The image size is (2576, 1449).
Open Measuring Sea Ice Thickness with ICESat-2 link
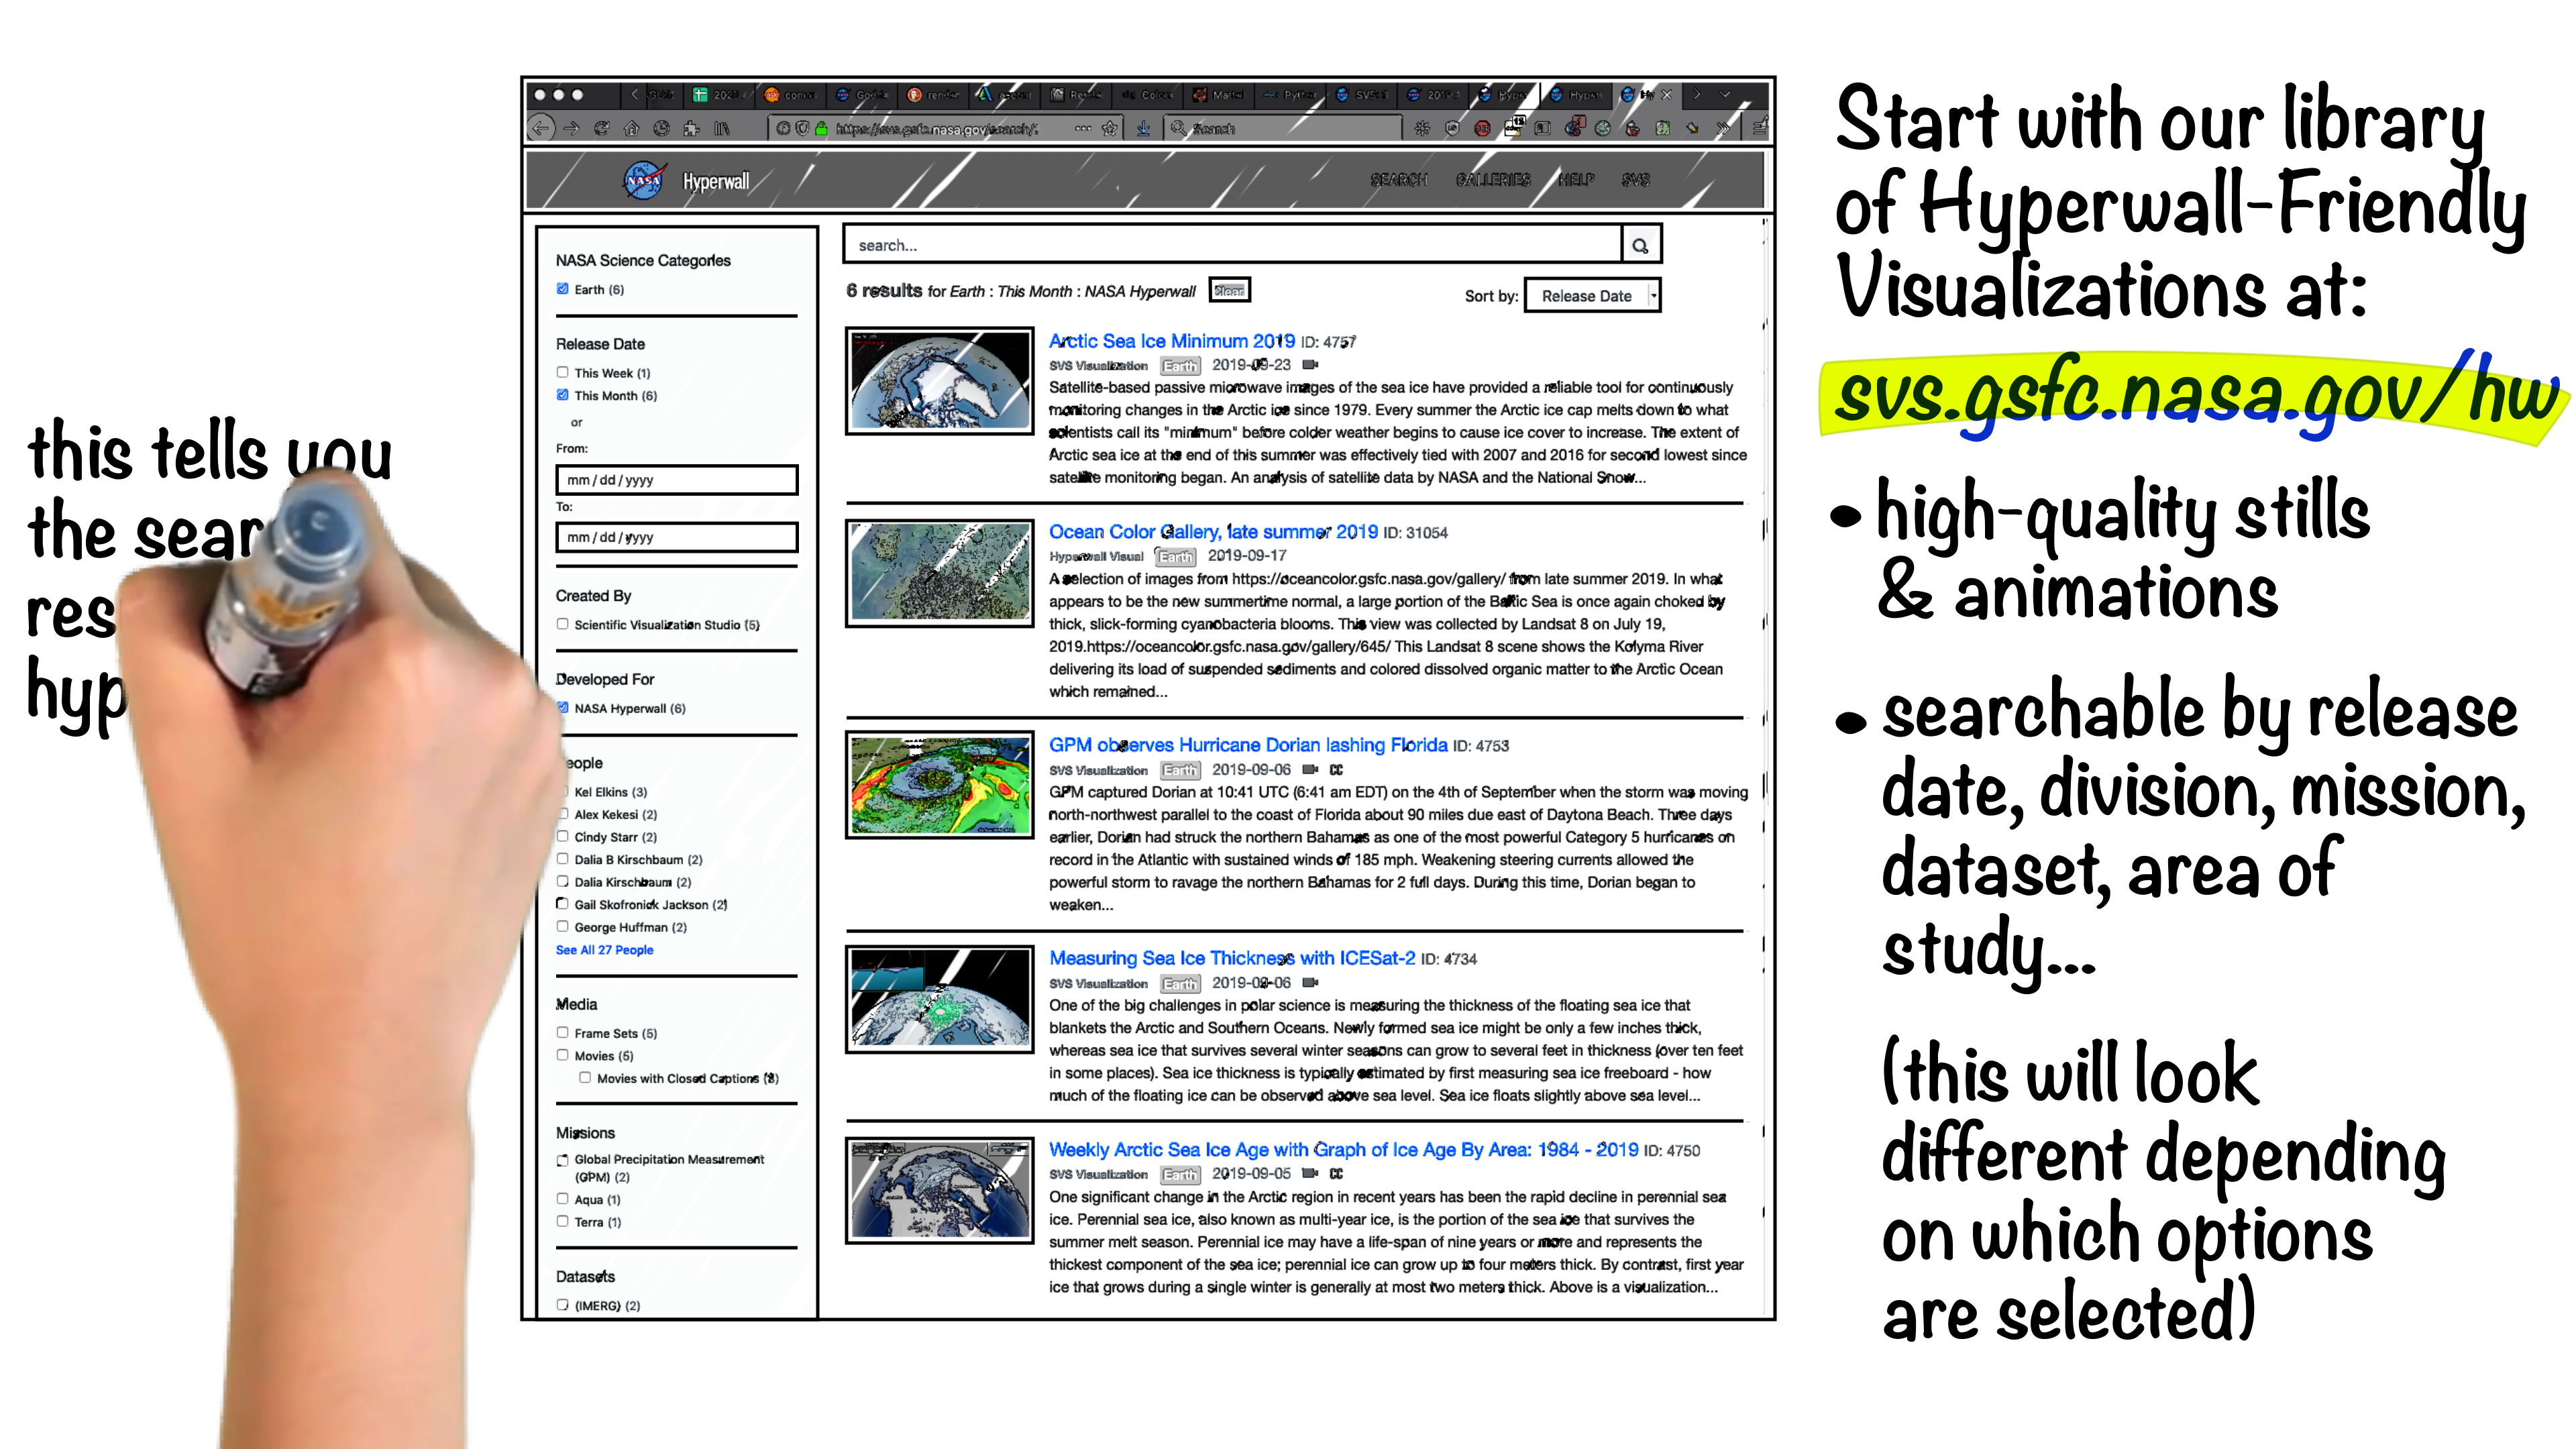click(1232, 958)
